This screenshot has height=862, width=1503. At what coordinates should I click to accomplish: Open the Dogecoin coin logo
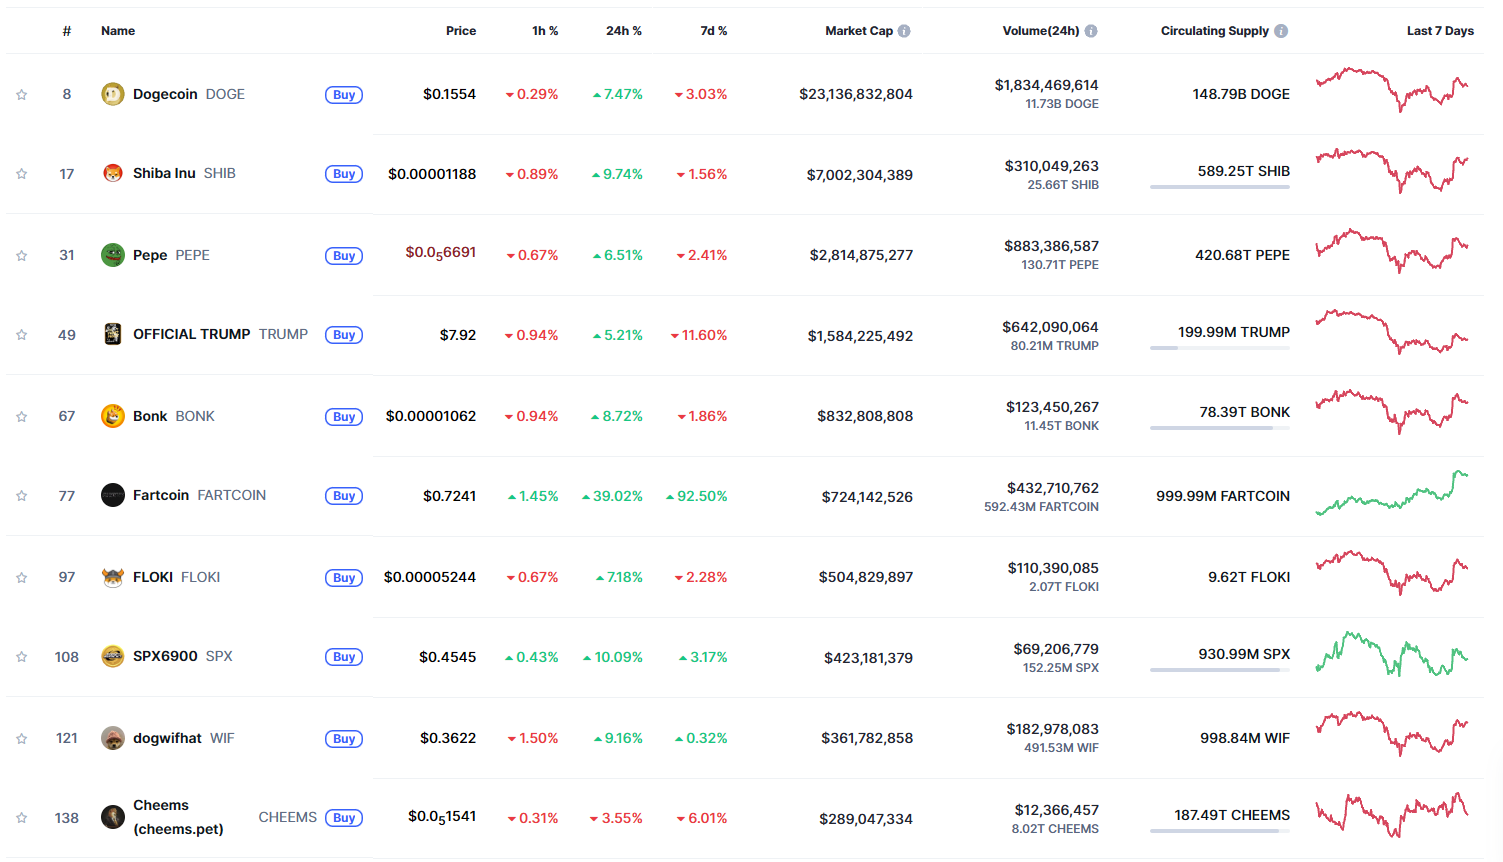coord(113,94)
